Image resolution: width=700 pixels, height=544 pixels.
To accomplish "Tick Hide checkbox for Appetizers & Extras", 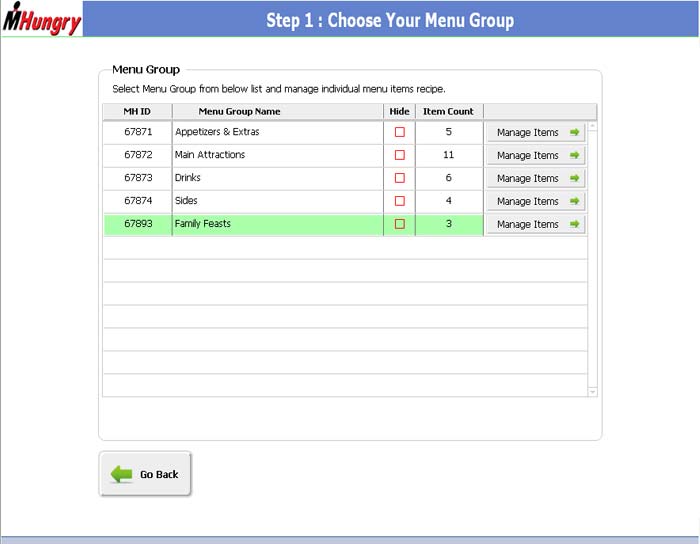I will [x=400, y=132].
